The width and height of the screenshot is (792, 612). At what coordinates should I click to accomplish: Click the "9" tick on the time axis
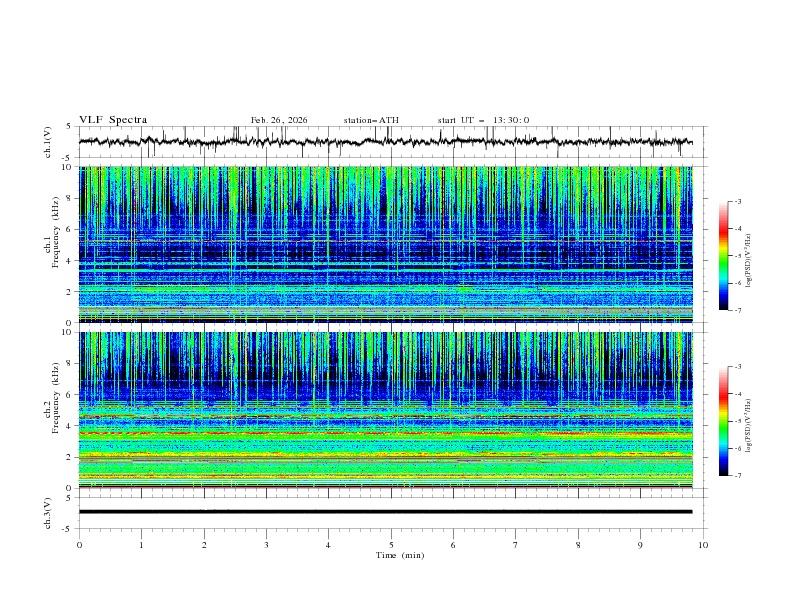pos(640,545)
